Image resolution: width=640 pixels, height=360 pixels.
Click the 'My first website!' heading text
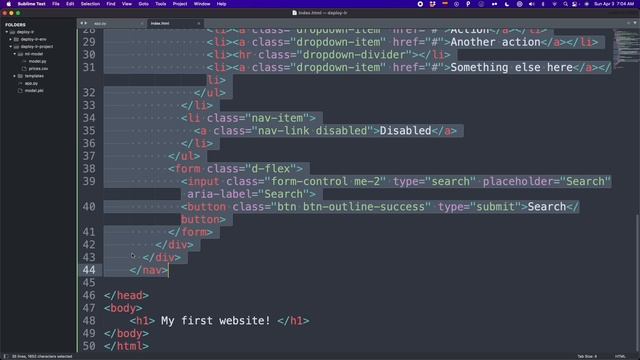[216, 321]
